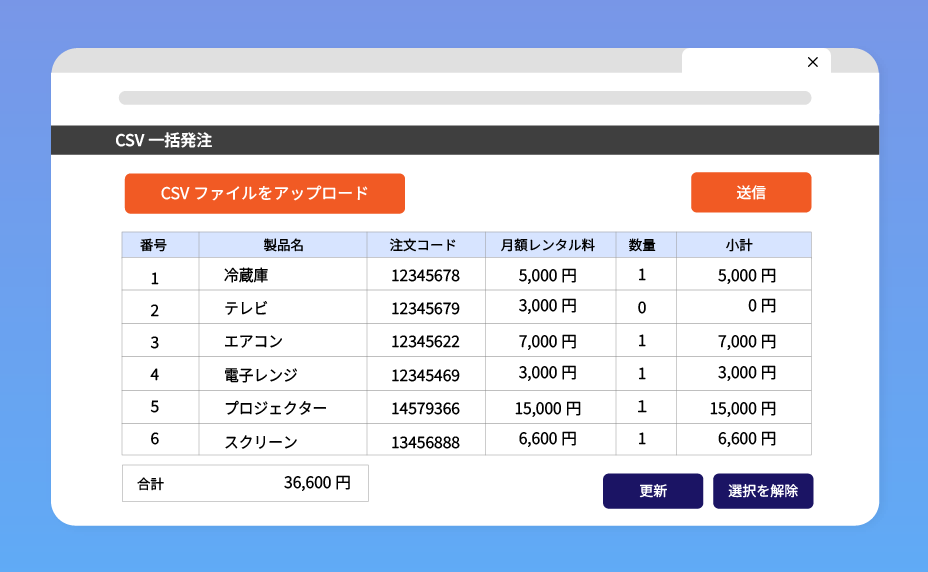Screen dimensions: 928x572
Task: Select the プロジェクター row quantity cell
Action: (x=642, y=407)
